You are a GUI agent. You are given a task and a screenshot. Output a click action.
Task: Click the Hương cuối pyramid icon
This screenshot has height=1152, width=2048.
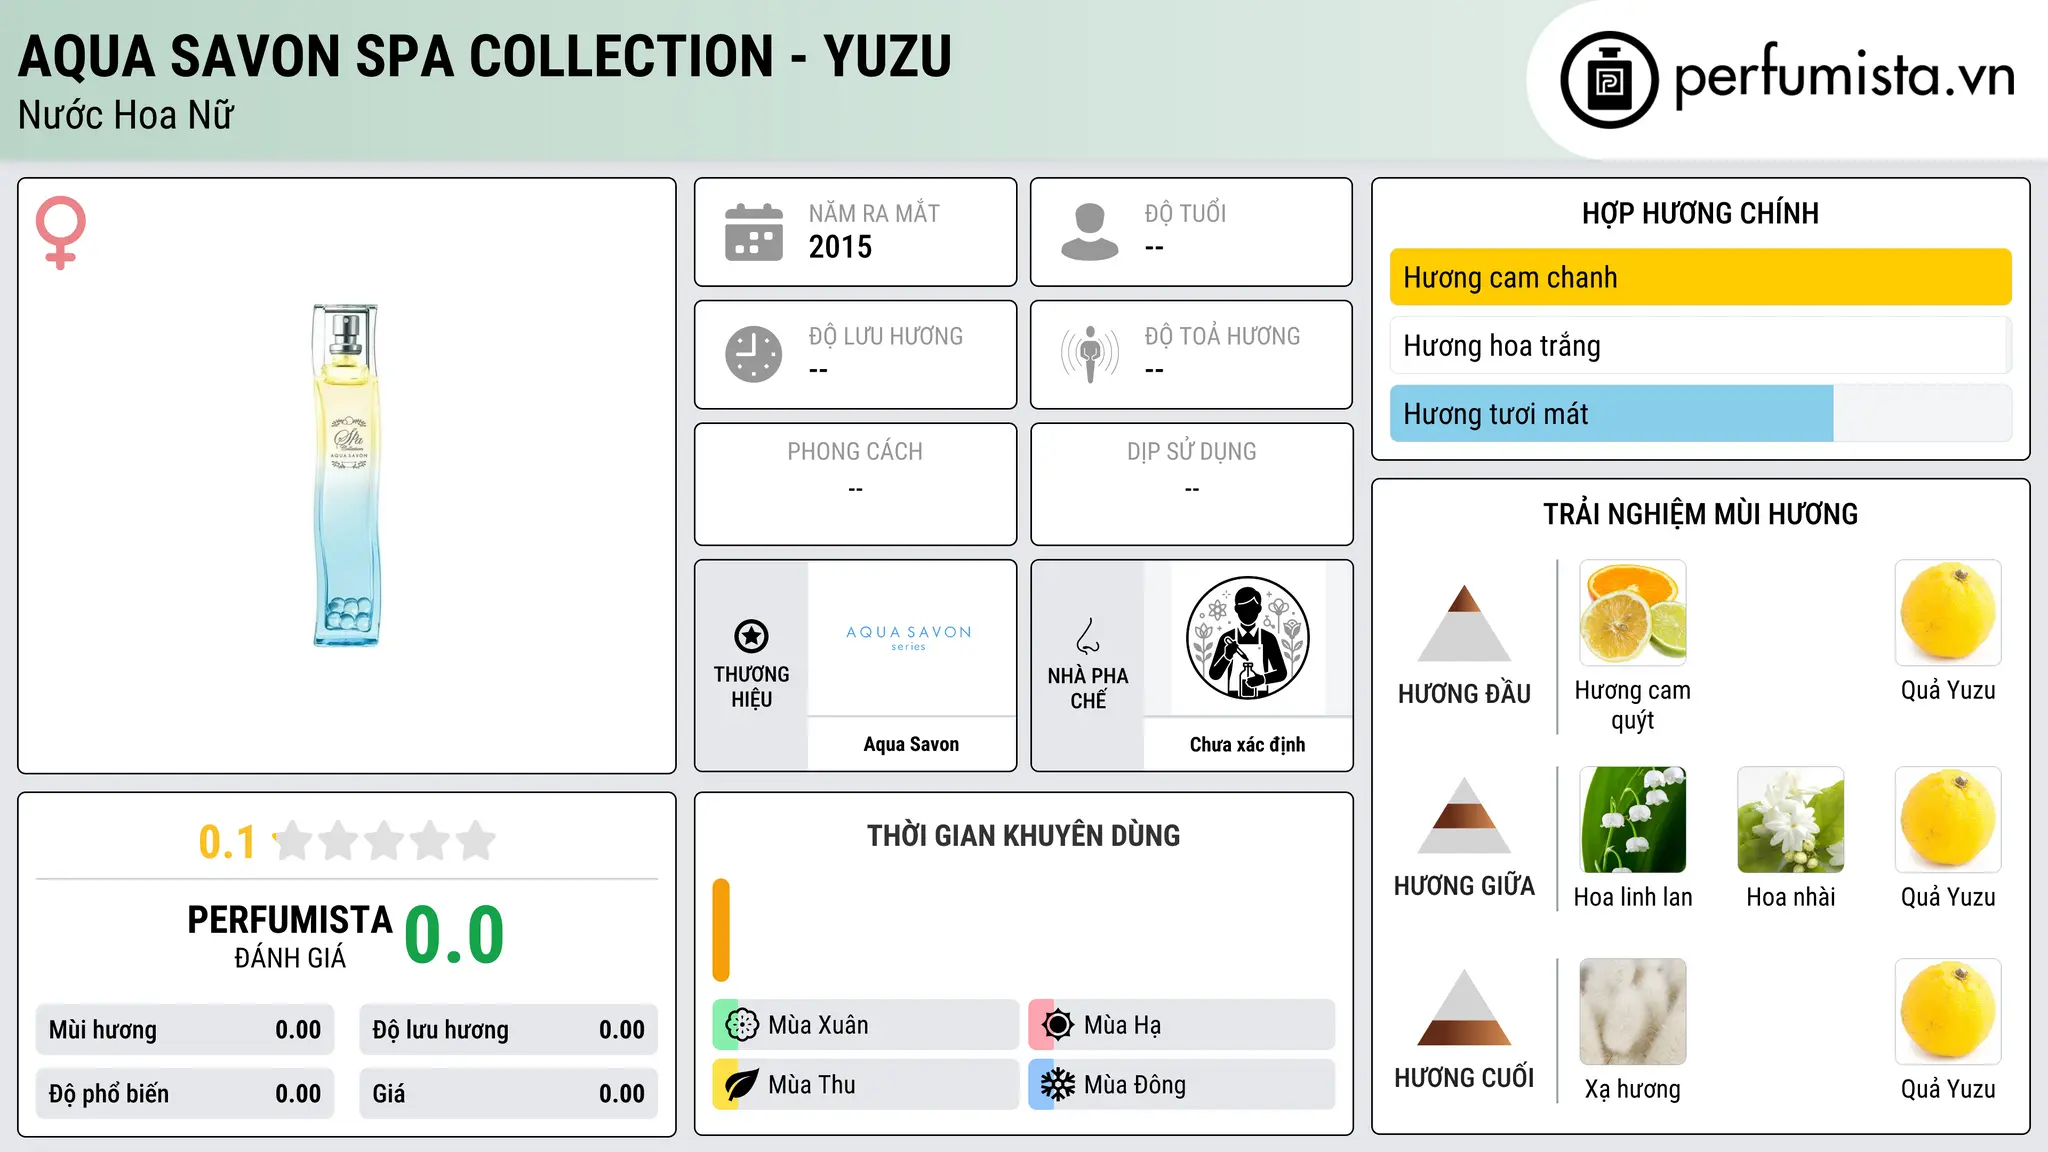point(1464,1007)
